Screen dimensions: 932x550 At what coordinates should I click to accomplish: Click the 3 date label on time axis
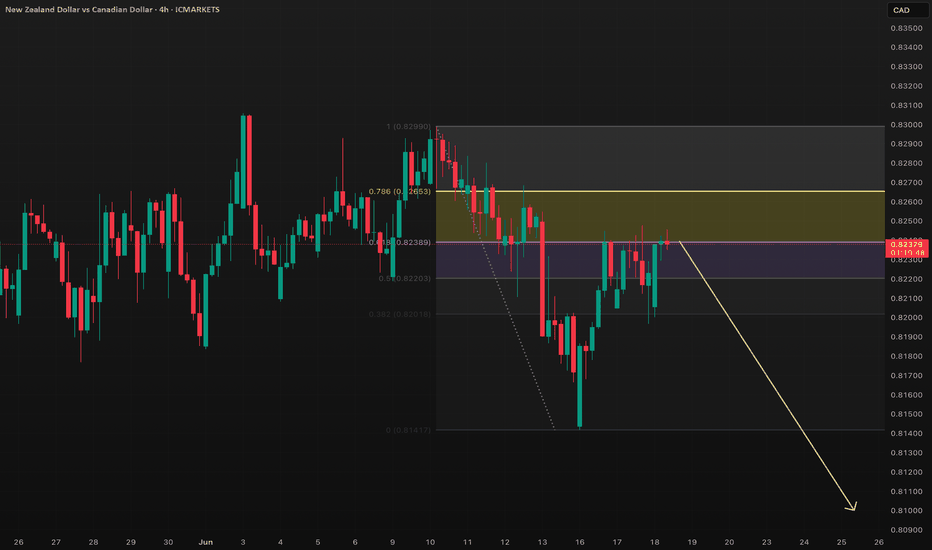243,542
